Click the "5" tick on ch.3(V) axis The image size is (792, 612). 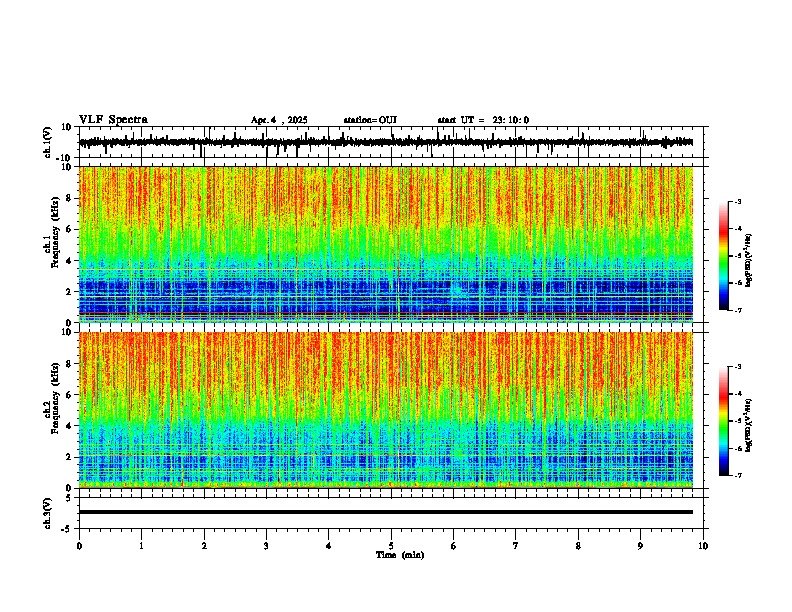pos(70,498)
